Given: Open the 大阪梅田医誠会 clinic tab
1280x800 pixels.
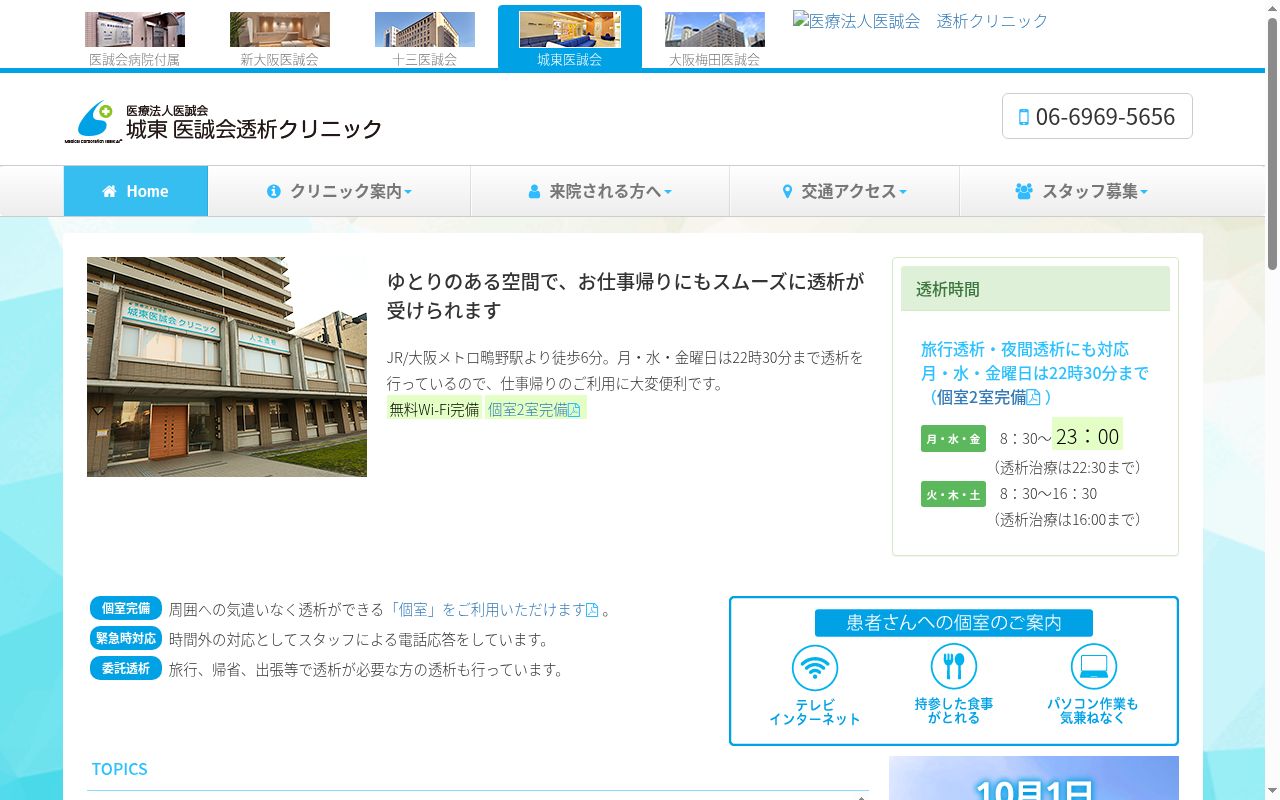Looking at the screenshot, I should (x=715, y=39).
